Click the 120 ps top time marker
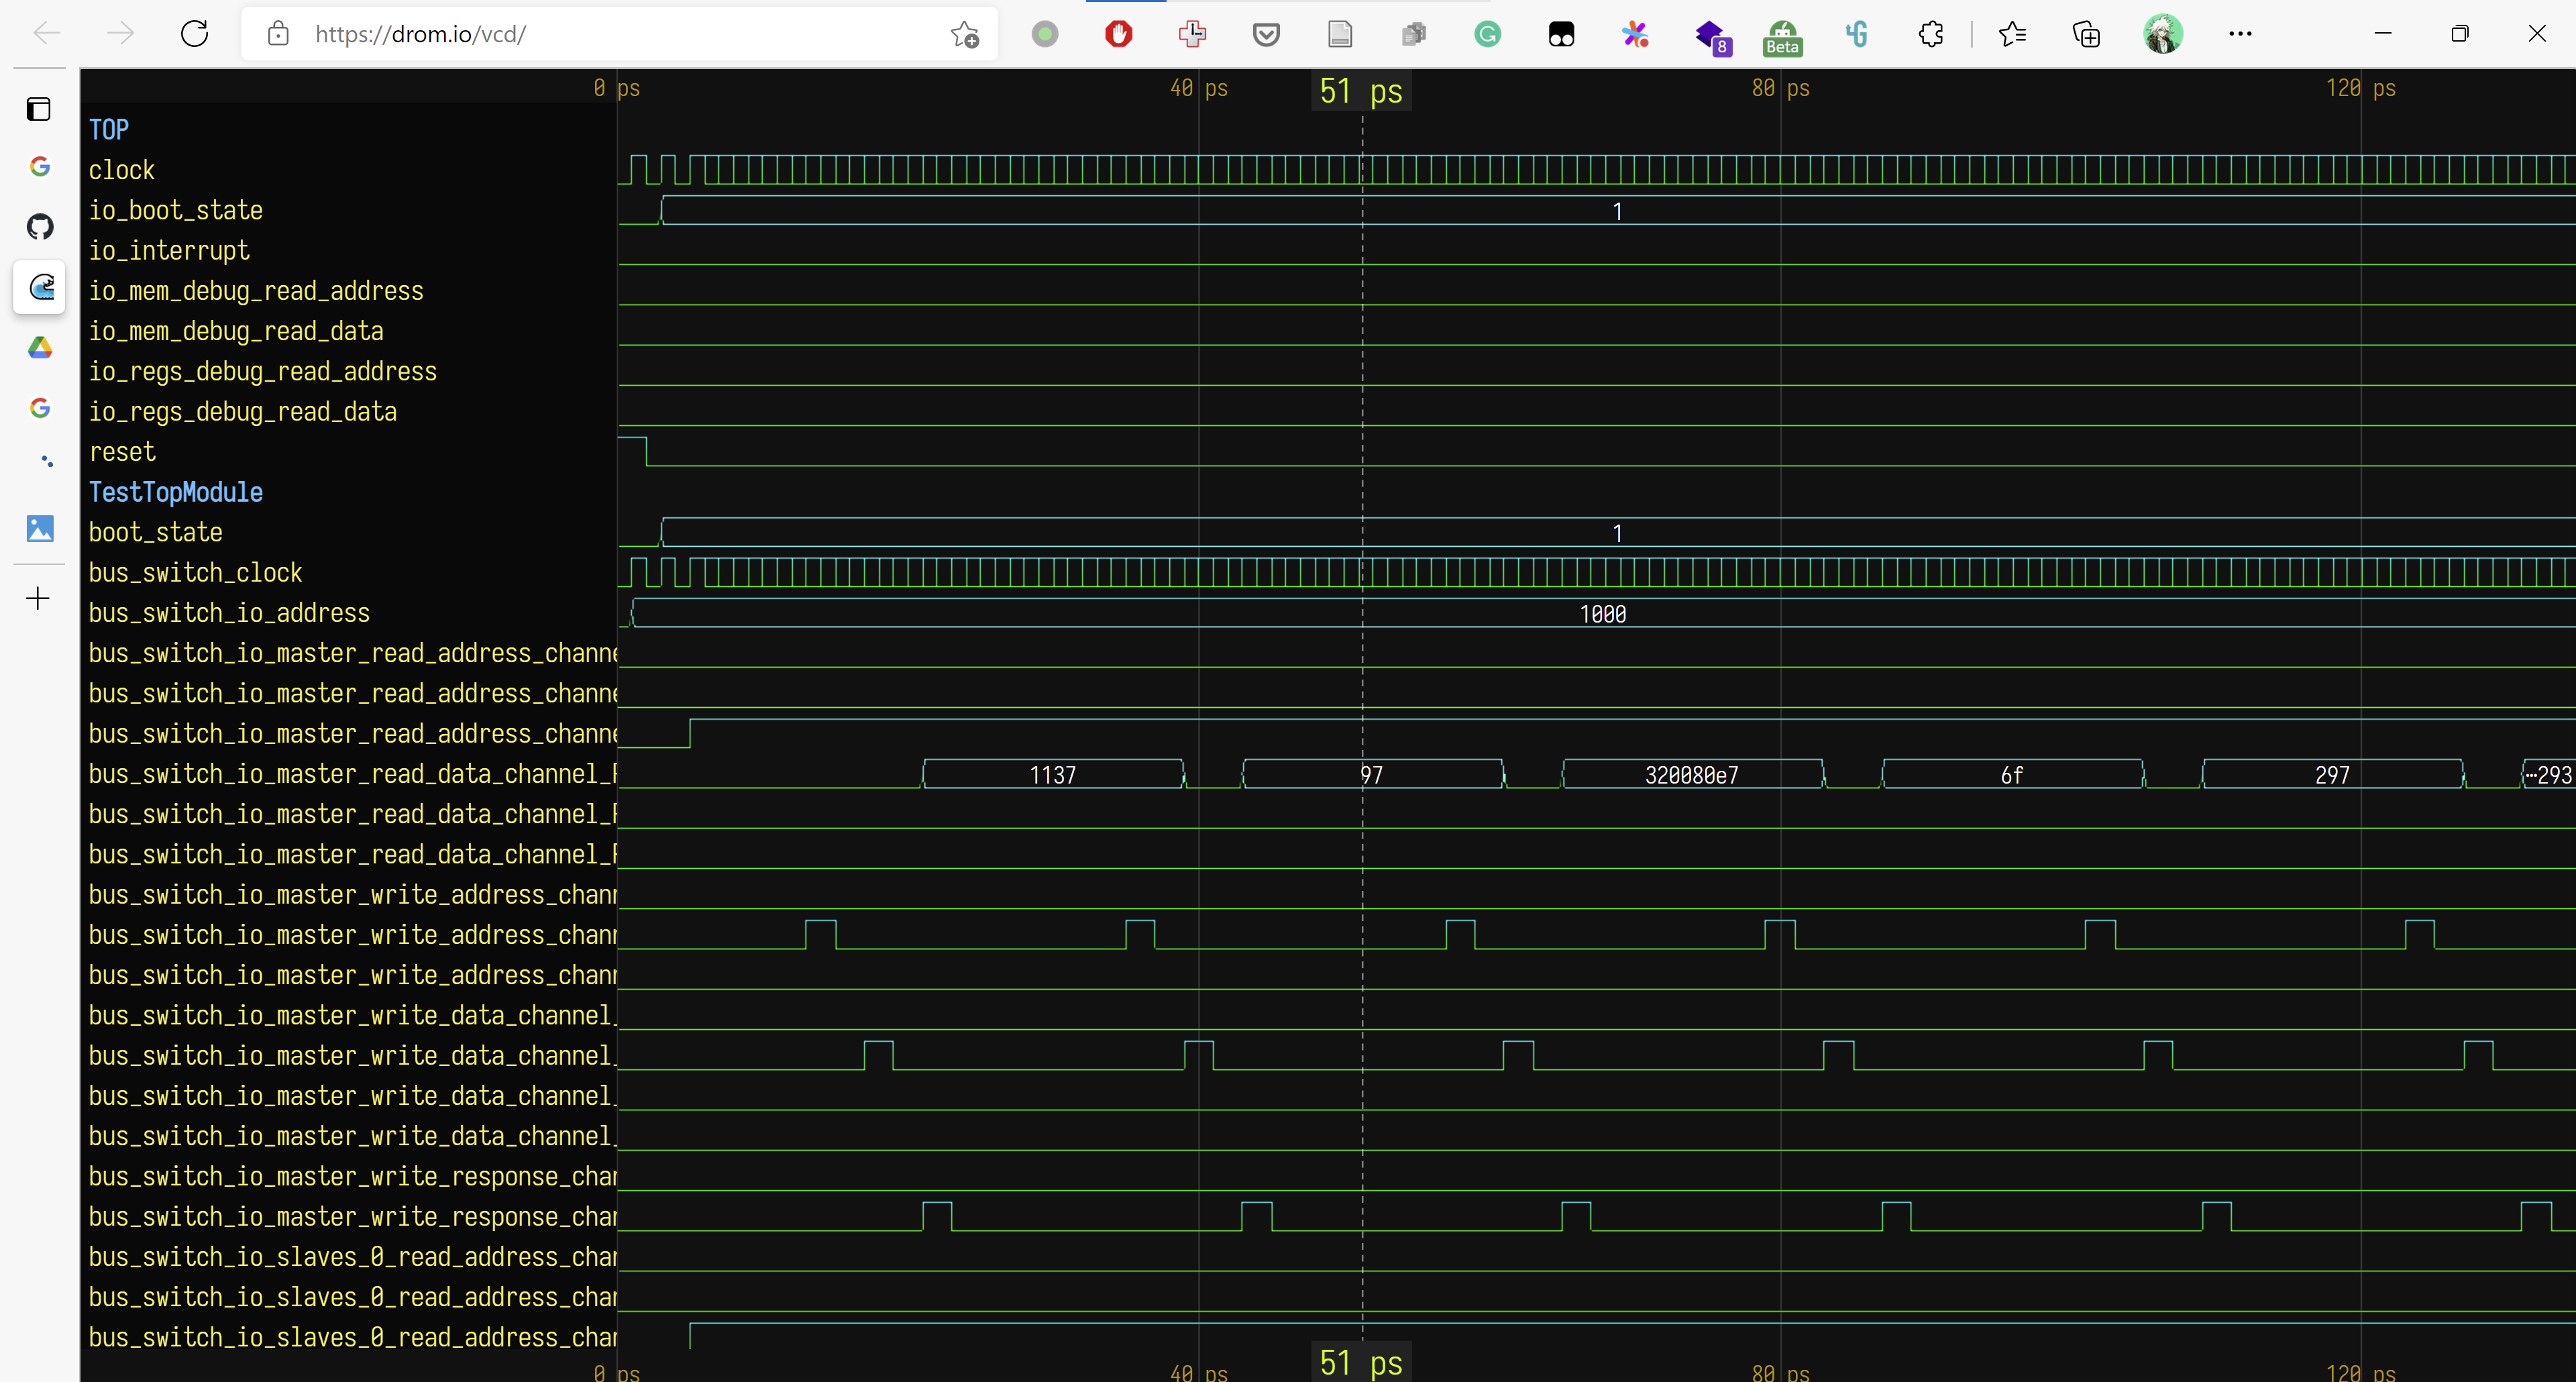The image size is (2576, 1382). (2360, 88)
